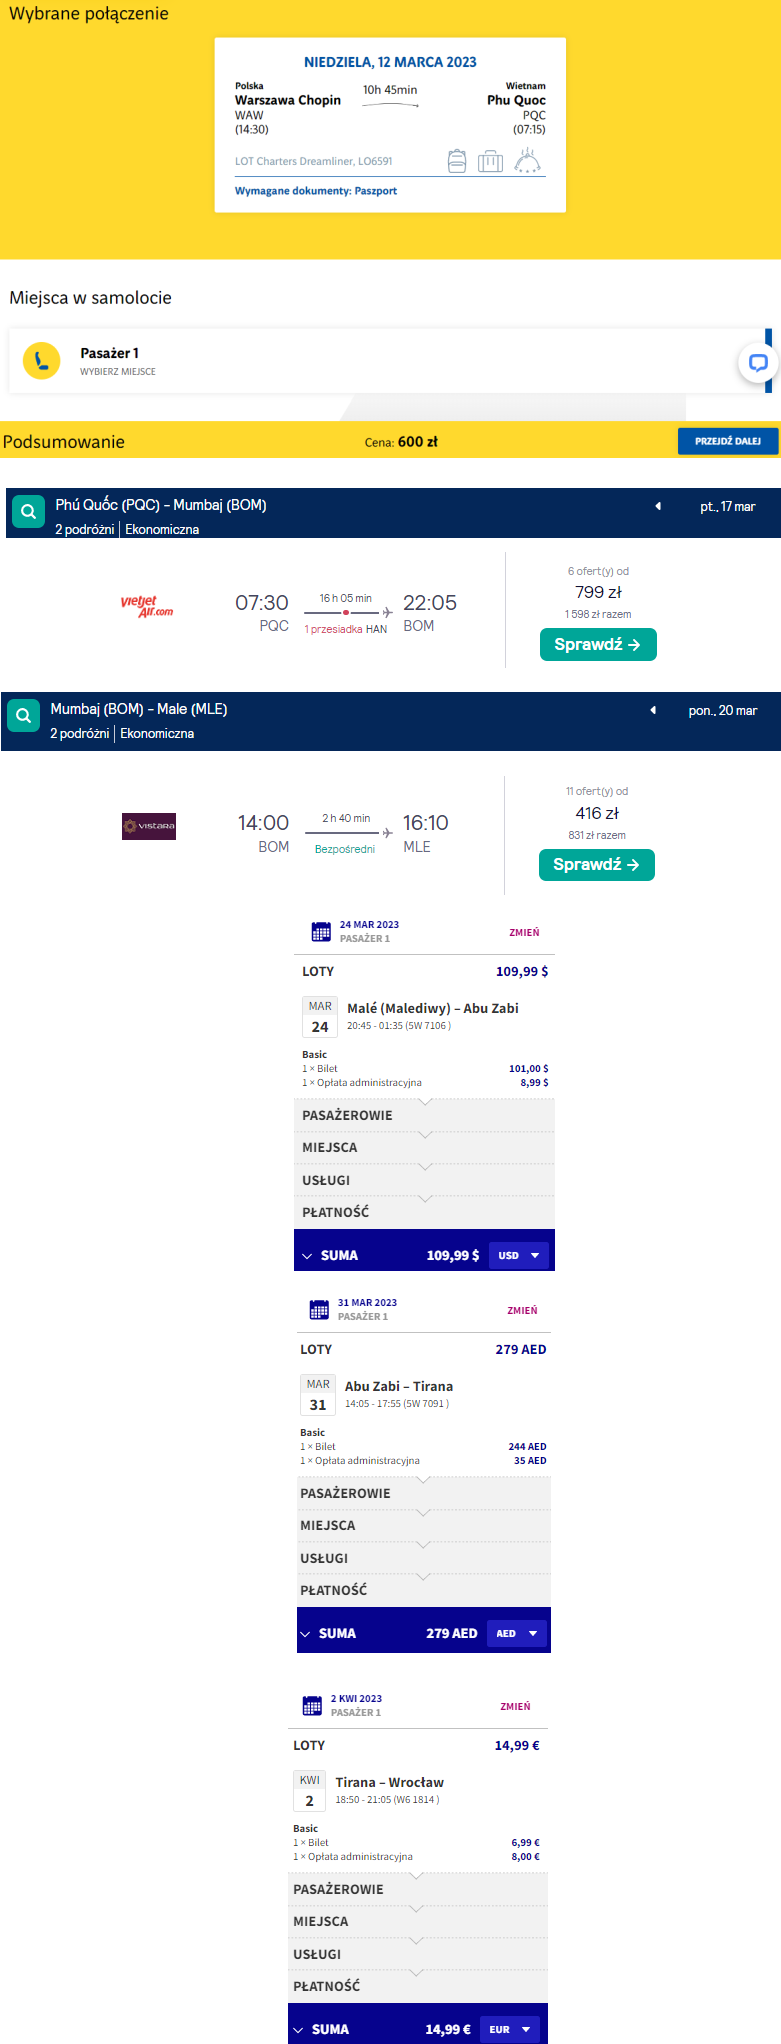Image resolution: width=781 pixels, height=2044 pixels.
Task: Expand MIEJSCA section for Tirana – Wrocław
Action: 417,1921
